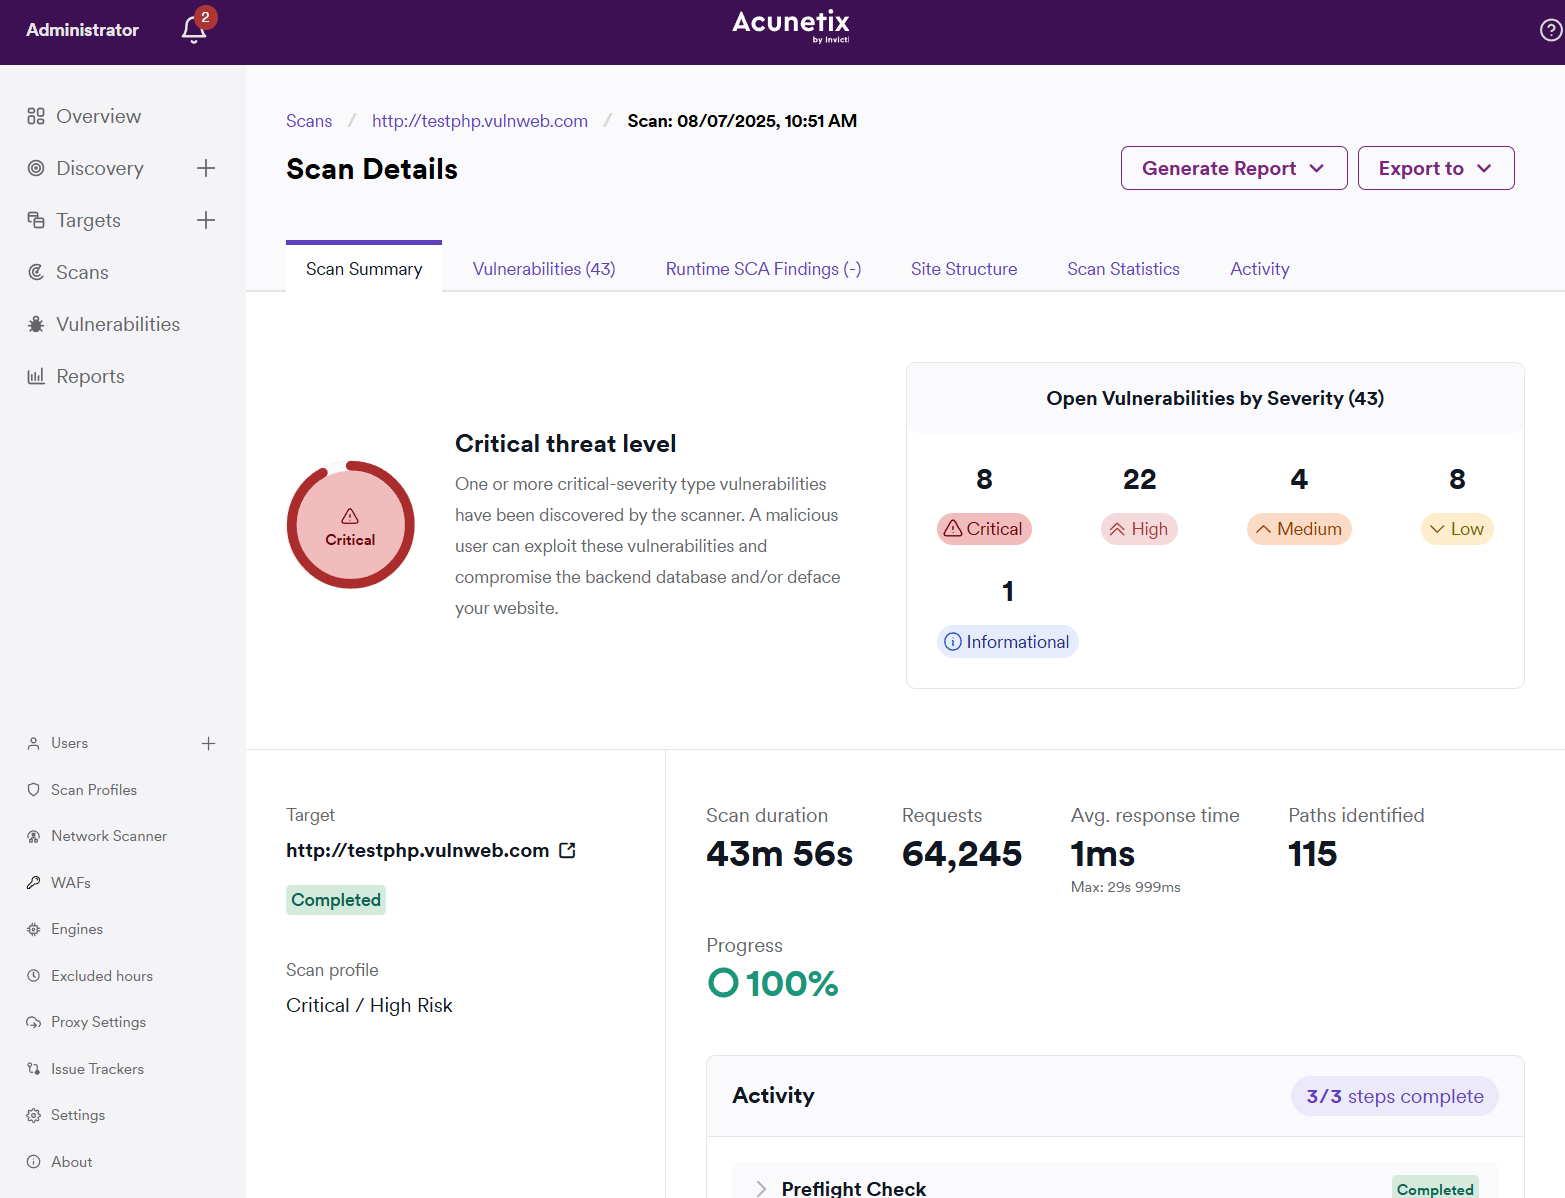Click the Scans radar icon
The width and height of the screenshot is (1565, 1198).
(36, 272)
